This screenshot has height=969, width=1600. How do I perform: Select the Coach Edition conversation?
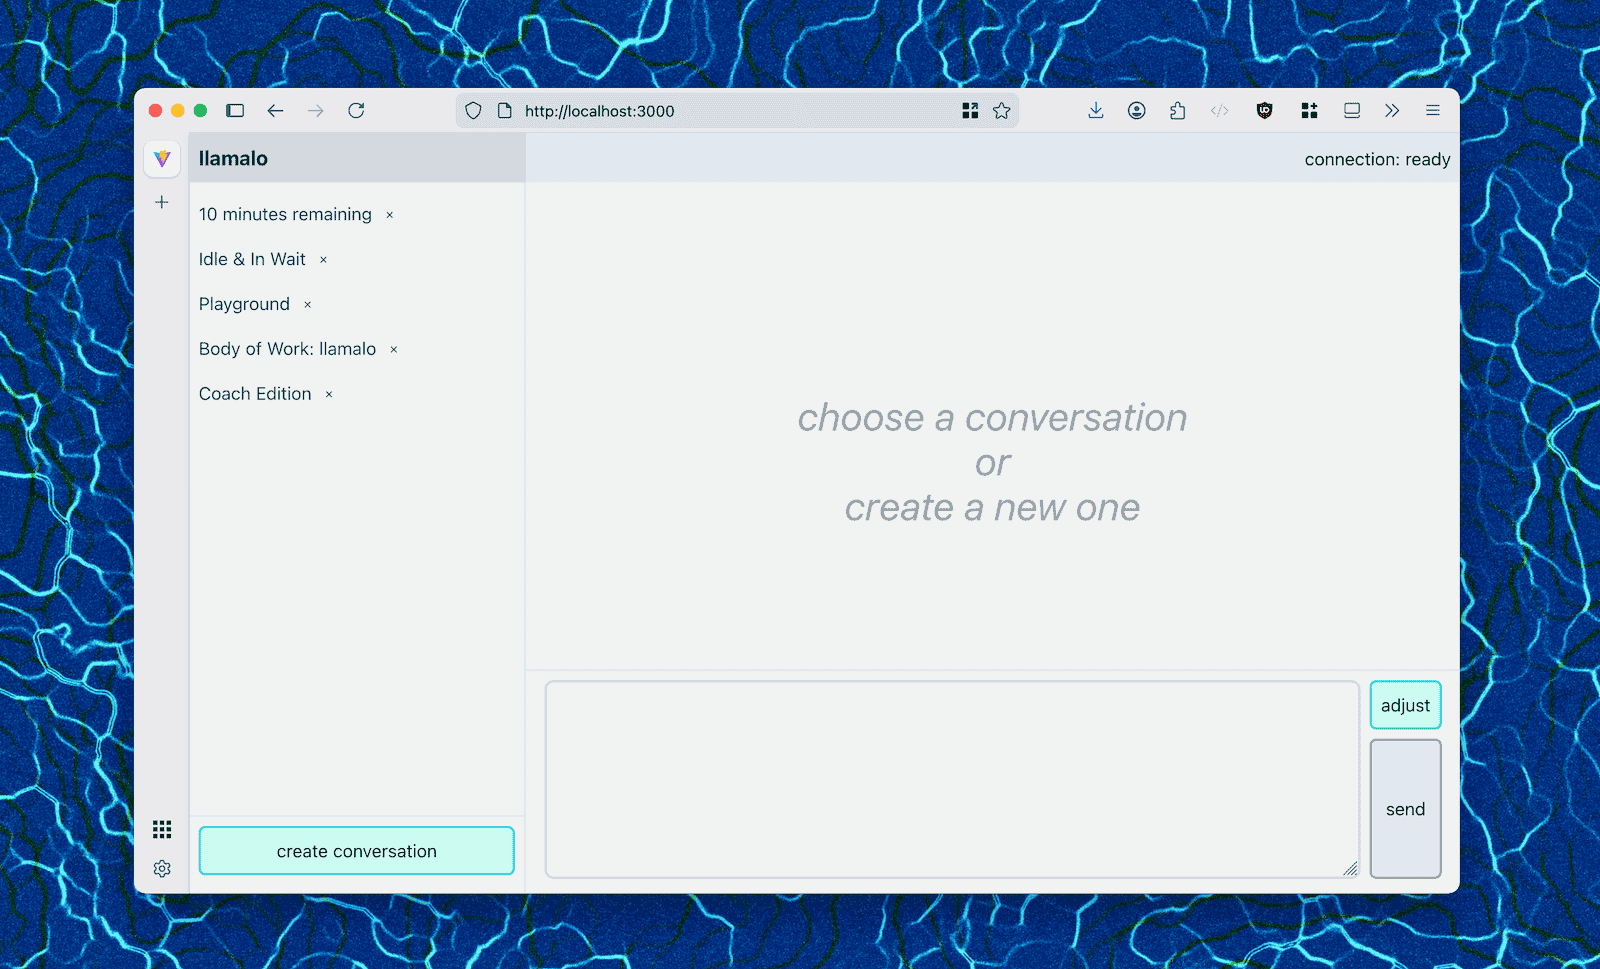(255, 393)
